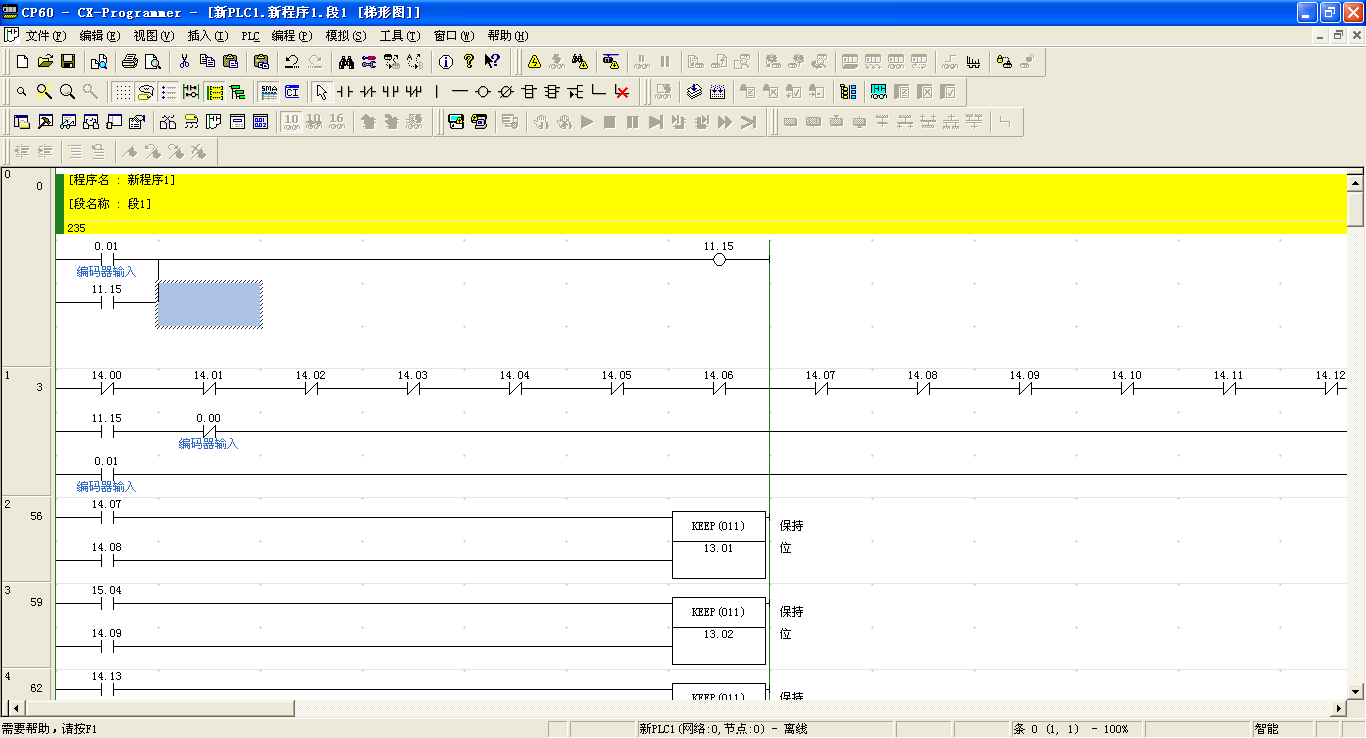Select the 11.15 output coil
This screenshot has width=1366, height=738.
coord(718,260)
